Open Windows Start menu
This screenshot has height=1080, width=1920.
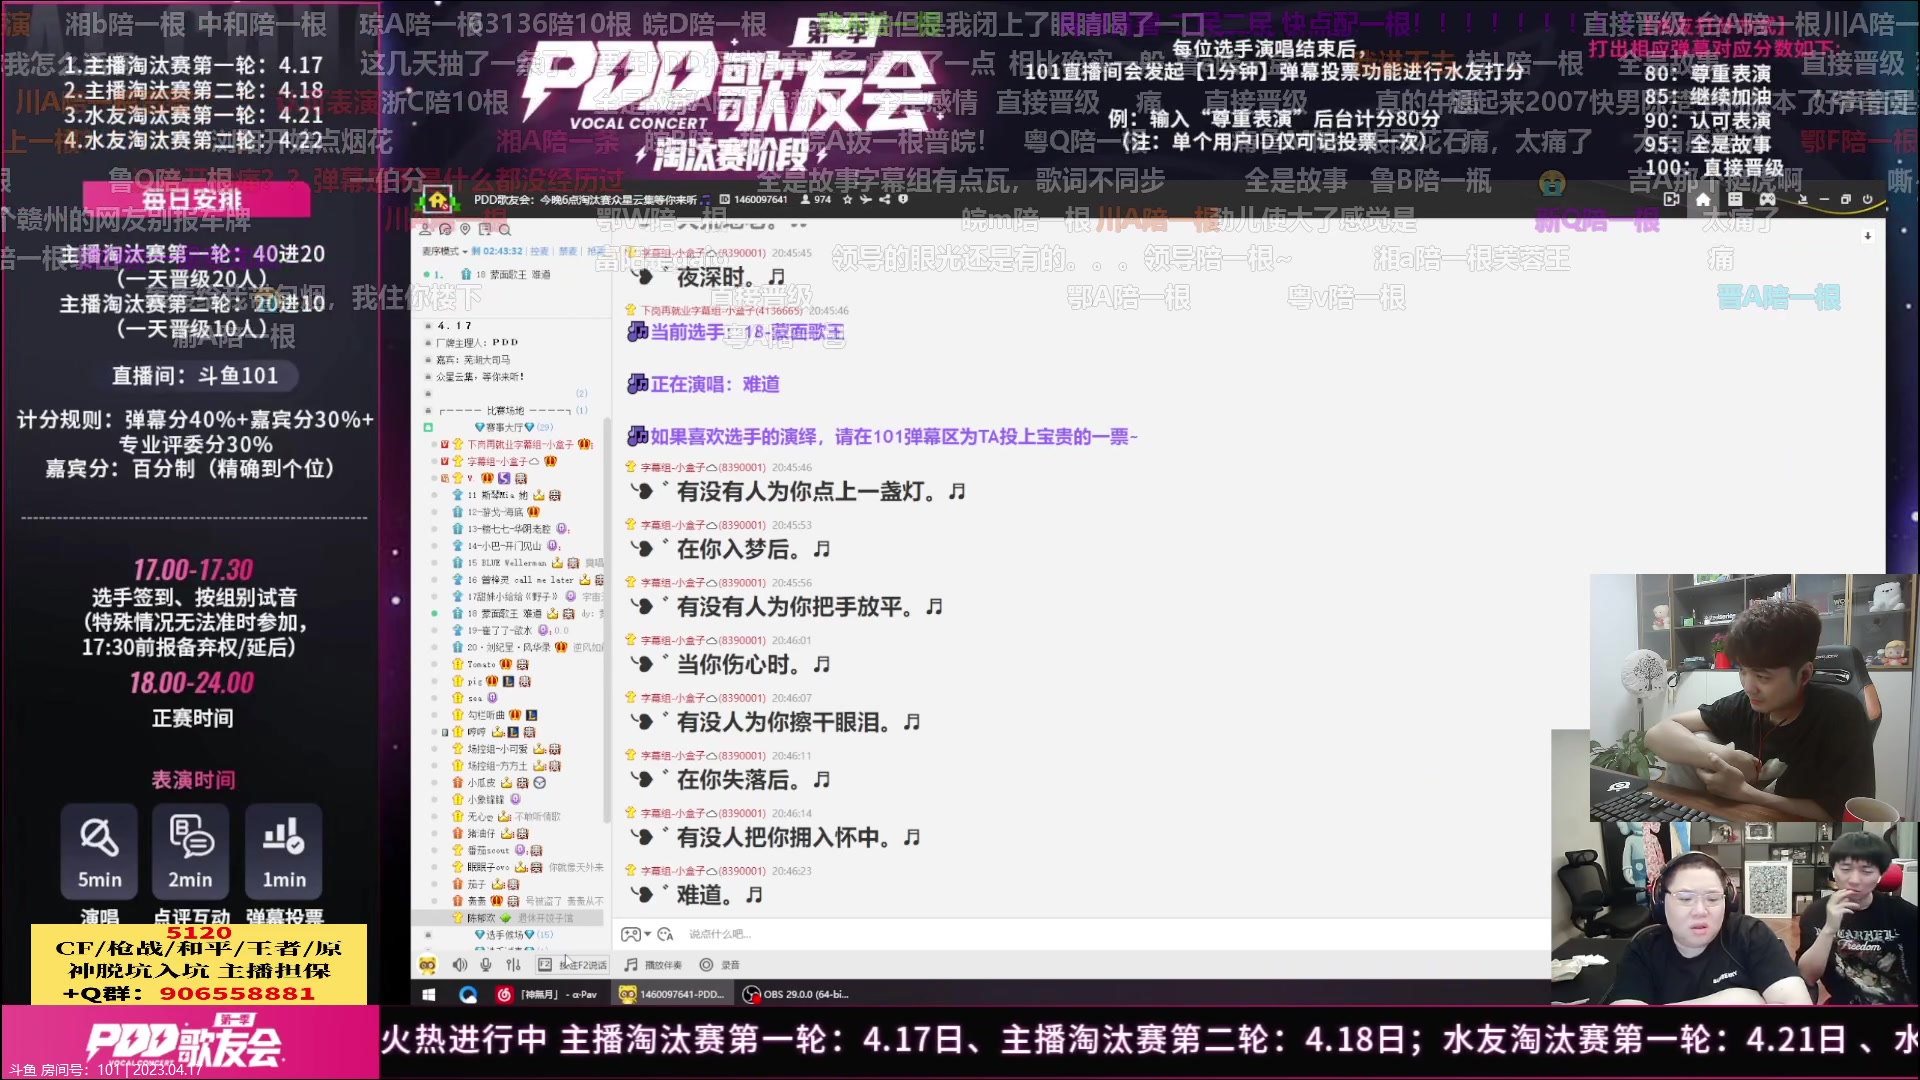(x=429, y=994)
